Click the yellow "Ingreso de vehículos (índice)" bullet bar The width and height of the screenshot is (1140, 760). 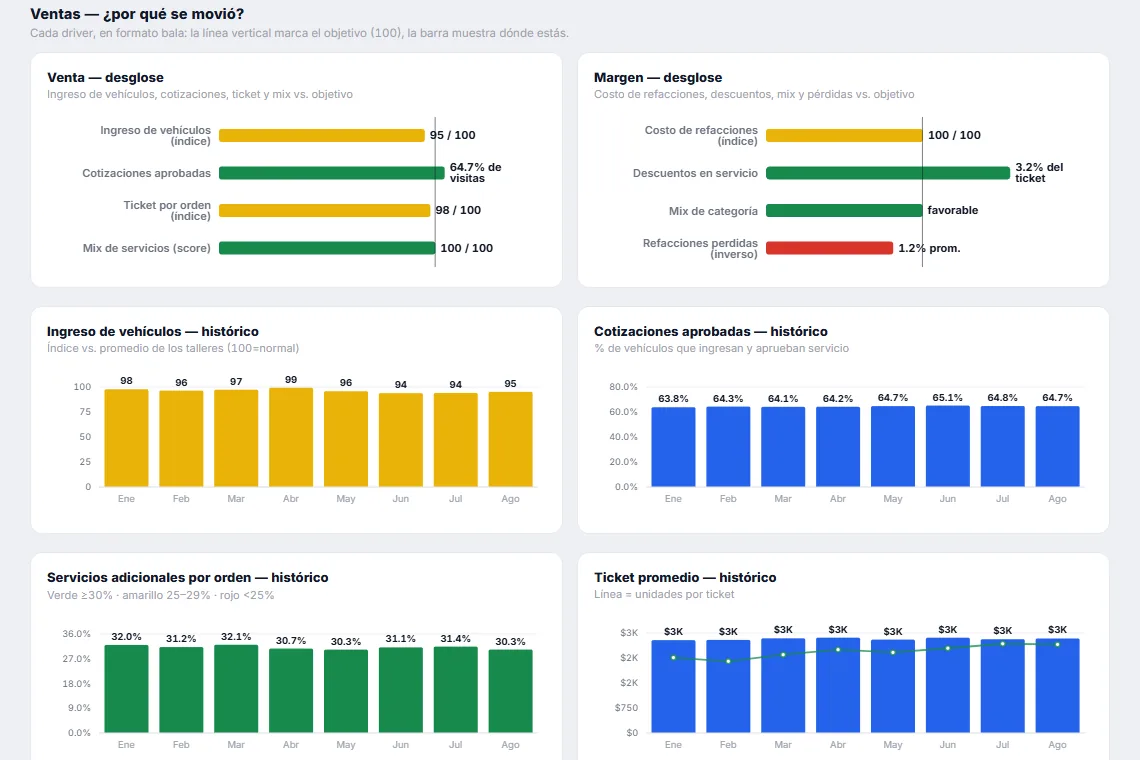click(x=321, y=135)
